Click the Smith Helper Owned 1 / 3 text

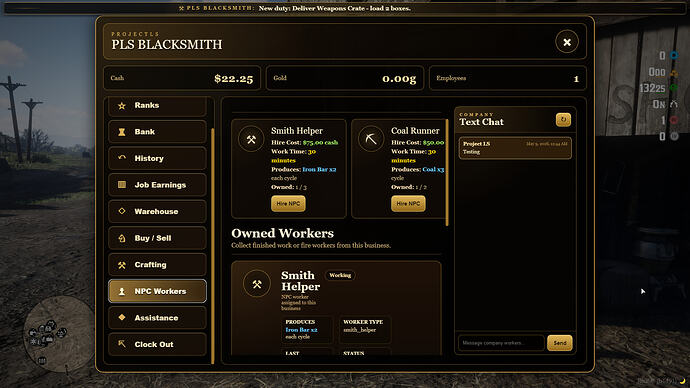point(289,187)
